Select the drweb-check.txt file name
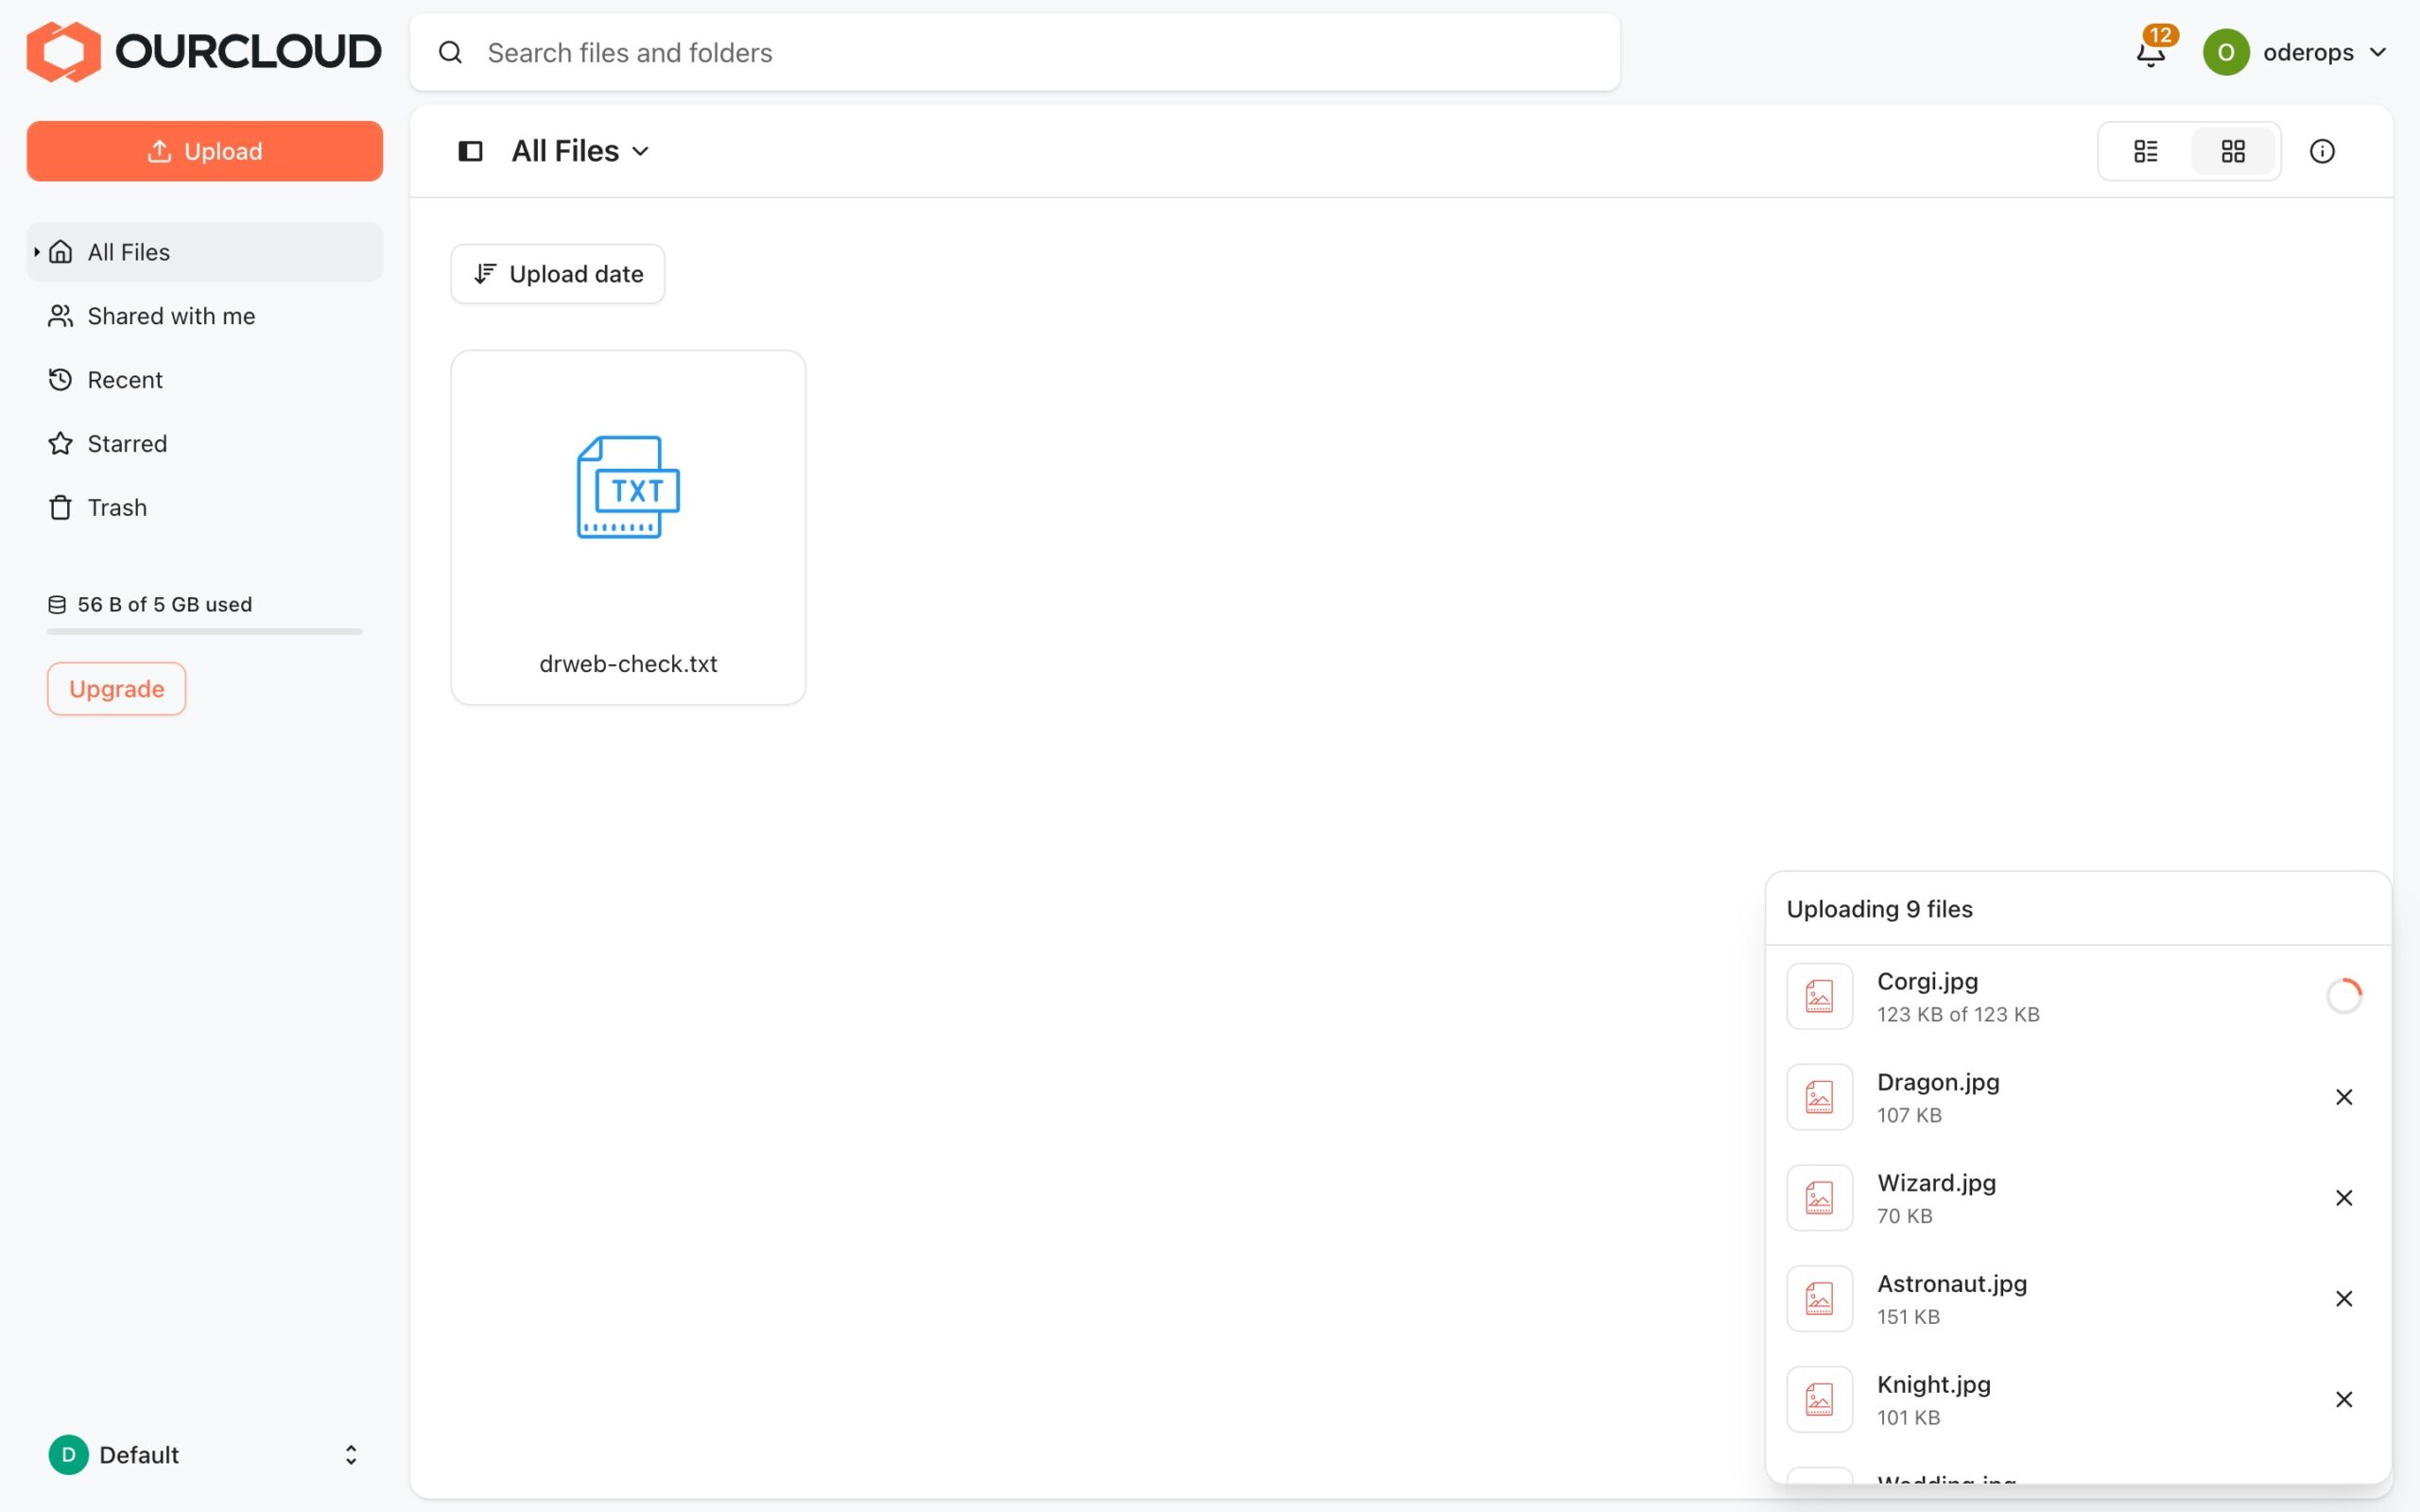Screen dimensions: 2420x1512 coord(628,663)
